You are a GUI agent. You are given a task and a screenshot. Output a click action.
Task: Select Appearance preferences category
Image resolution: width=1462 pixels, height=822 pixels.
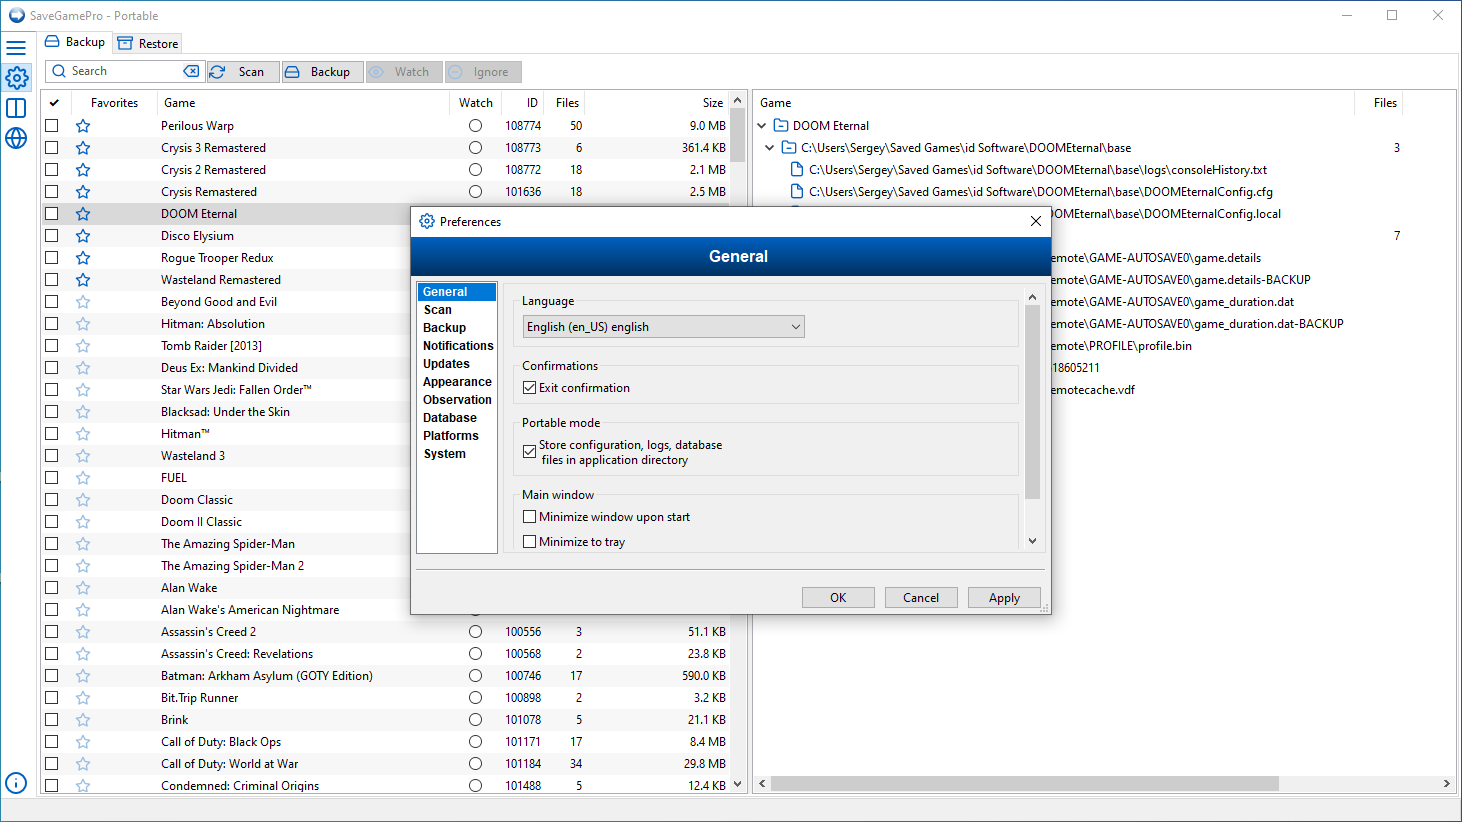tap(457, 382)
